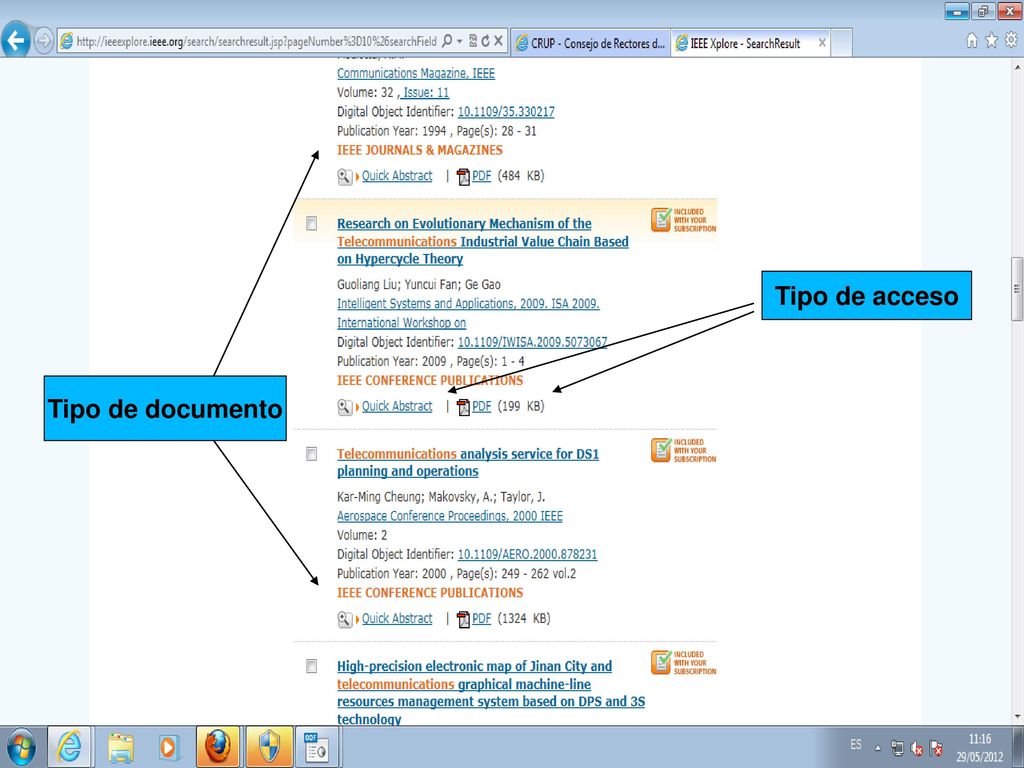Click the URL address field

(256, 41)
